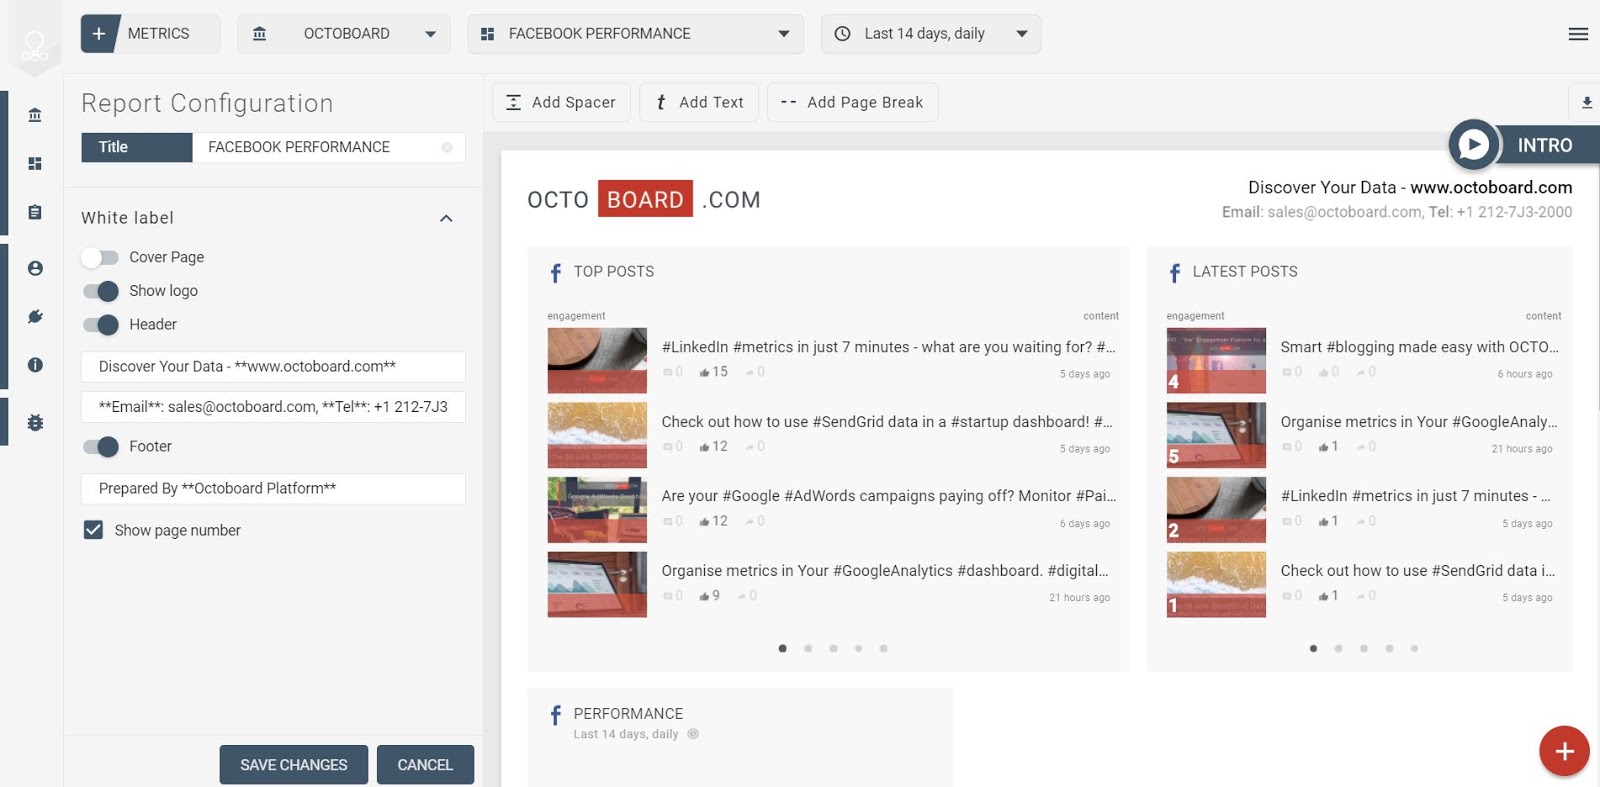Click the red floating add button
The height and width of the screenshot is (787, 1600).
[x=1564, y=751]
